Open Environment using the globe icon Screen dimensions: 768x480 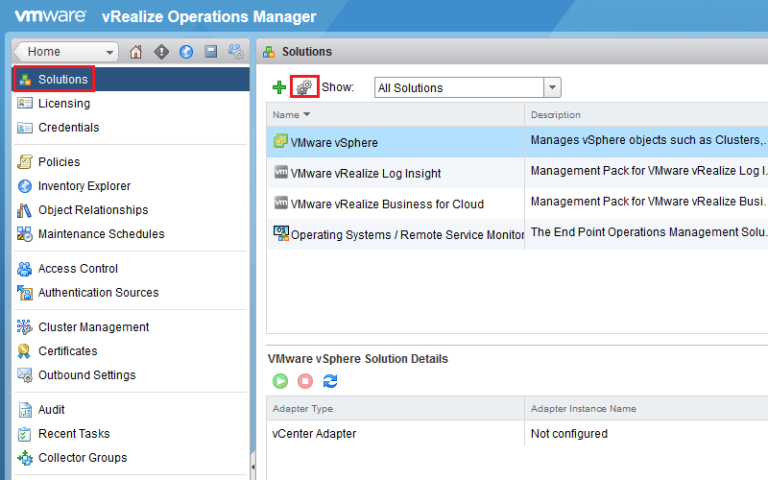coord(186,52)
